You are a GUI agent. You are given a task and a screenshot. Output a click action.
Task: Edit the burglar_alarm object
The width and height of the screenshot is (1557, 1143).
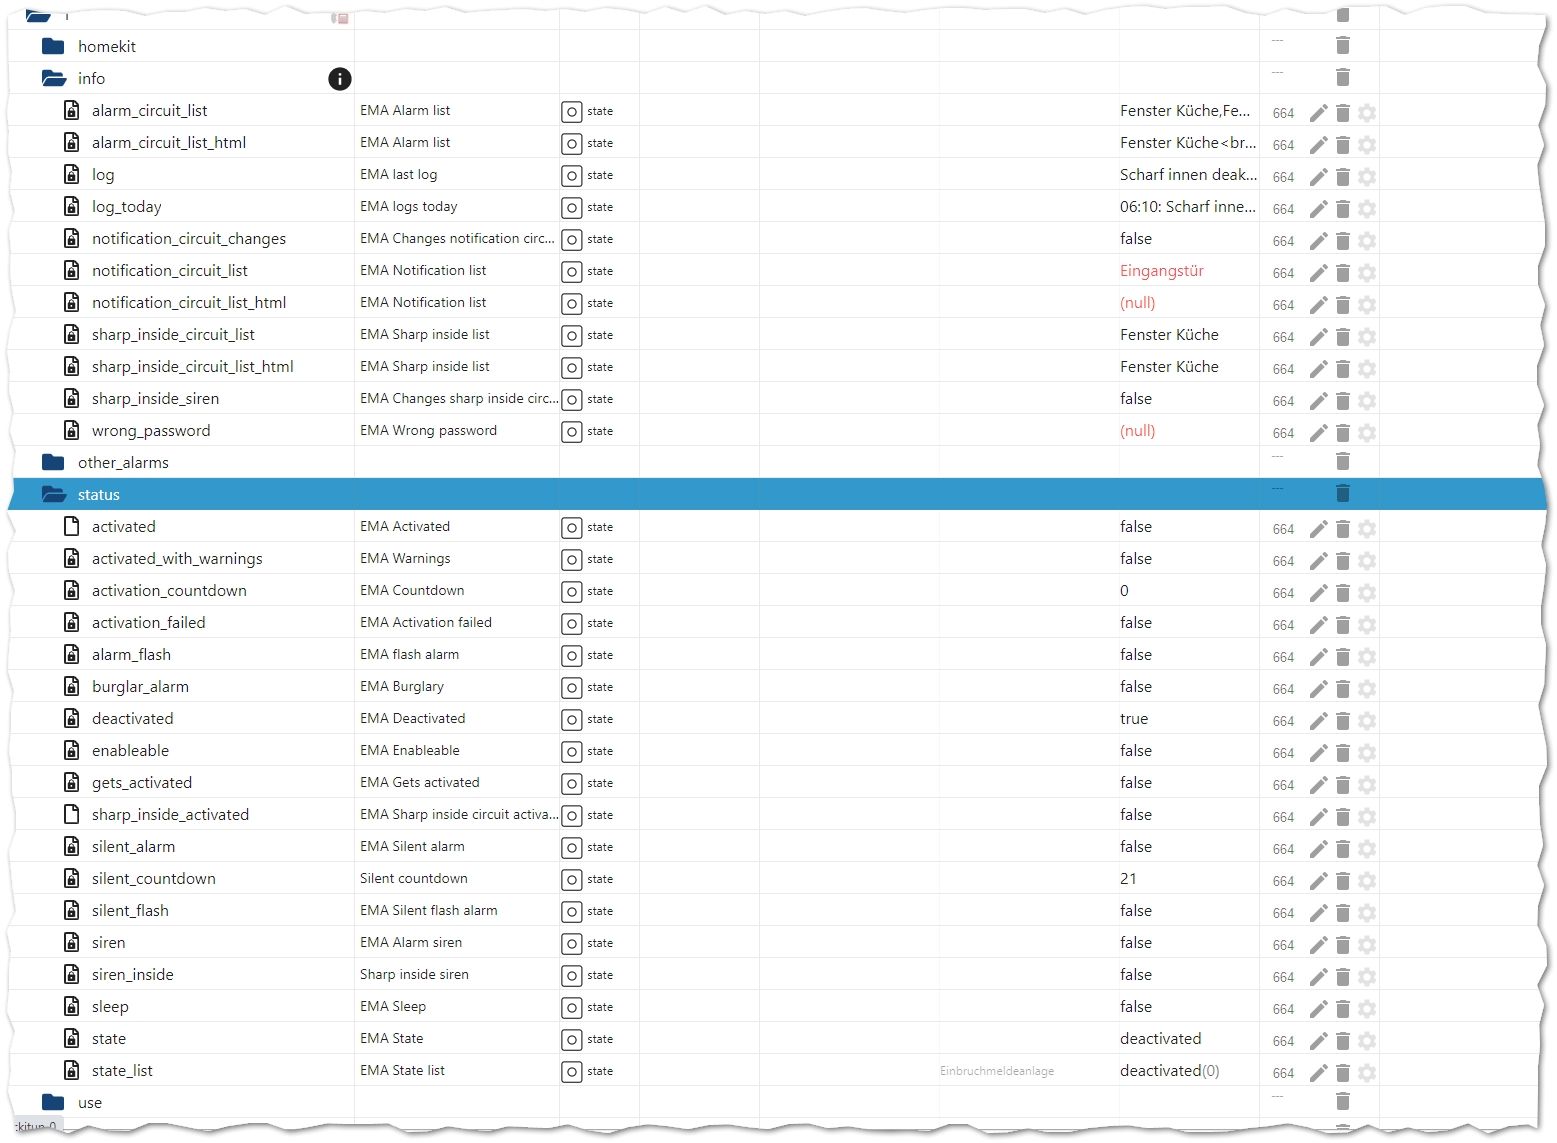1318,689
